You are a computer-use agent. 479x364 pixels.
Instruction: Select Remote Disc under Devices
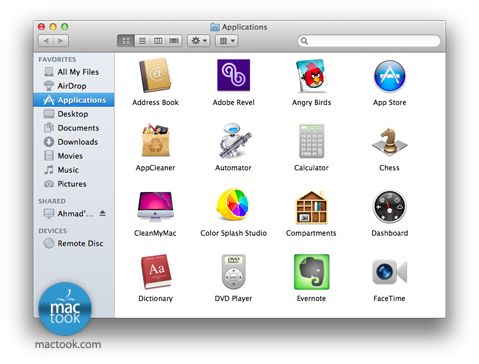point(74,244)
